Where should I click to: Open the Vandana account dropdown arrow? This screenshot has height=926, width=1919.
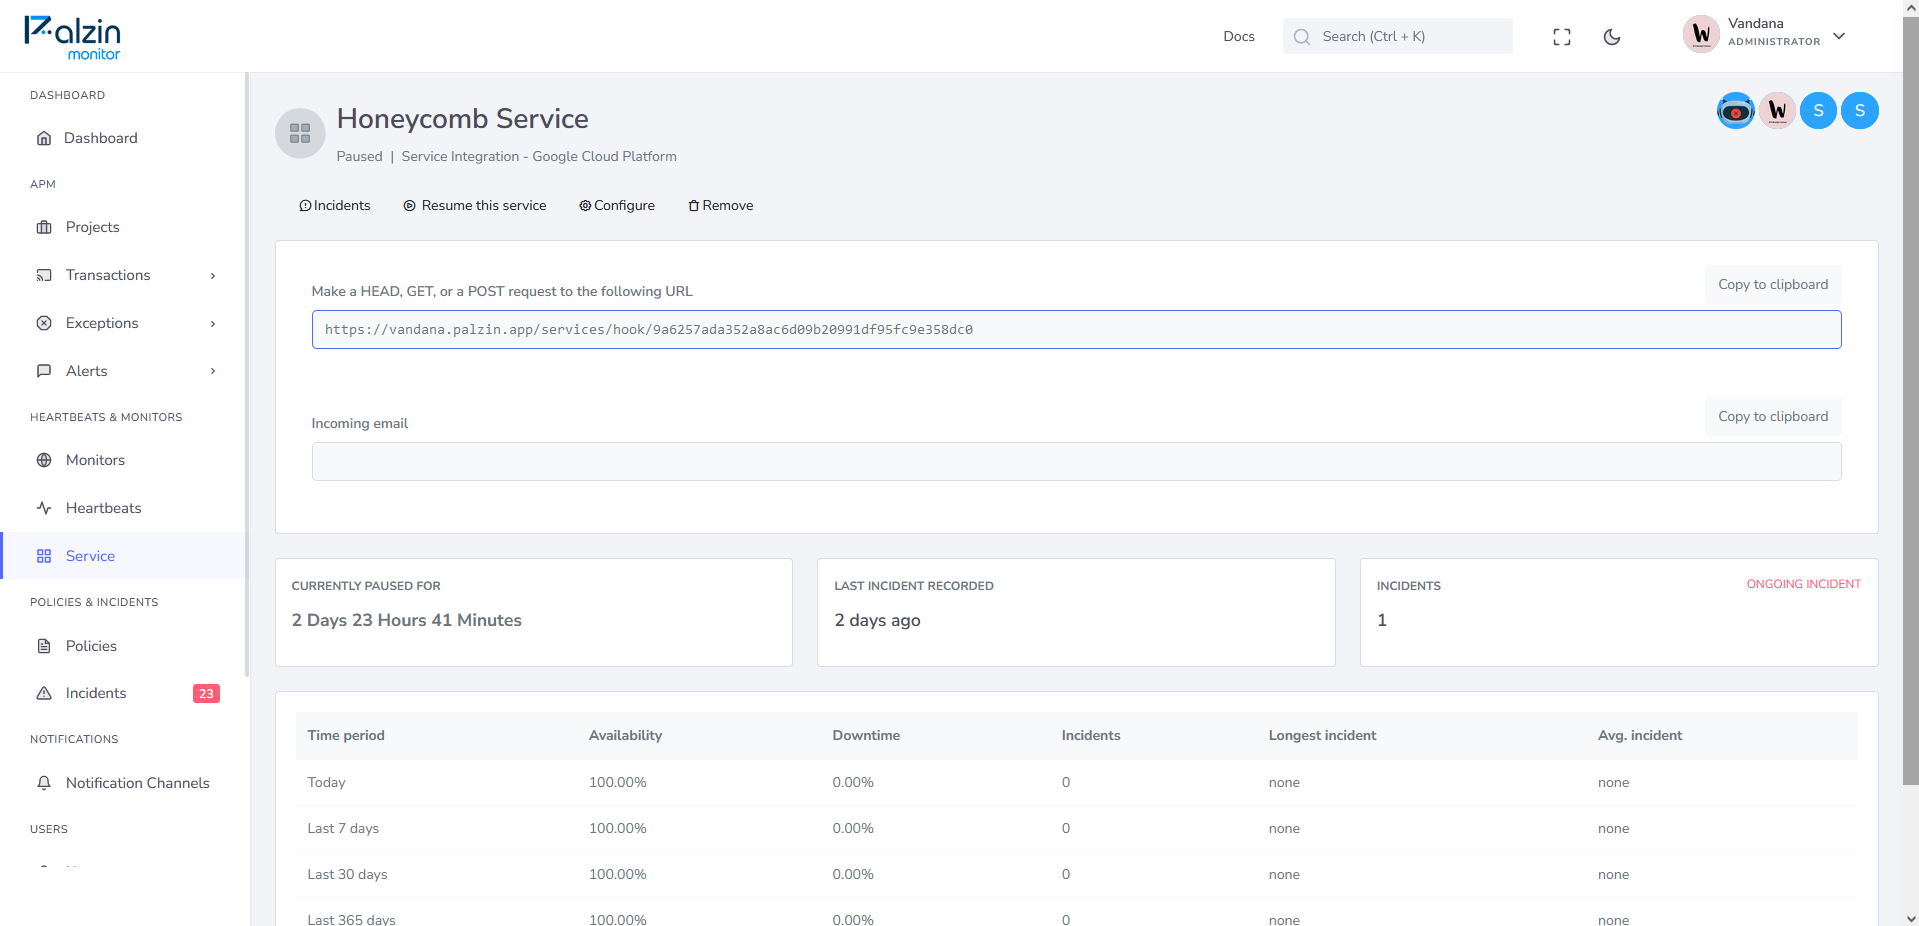[1839, 36]
